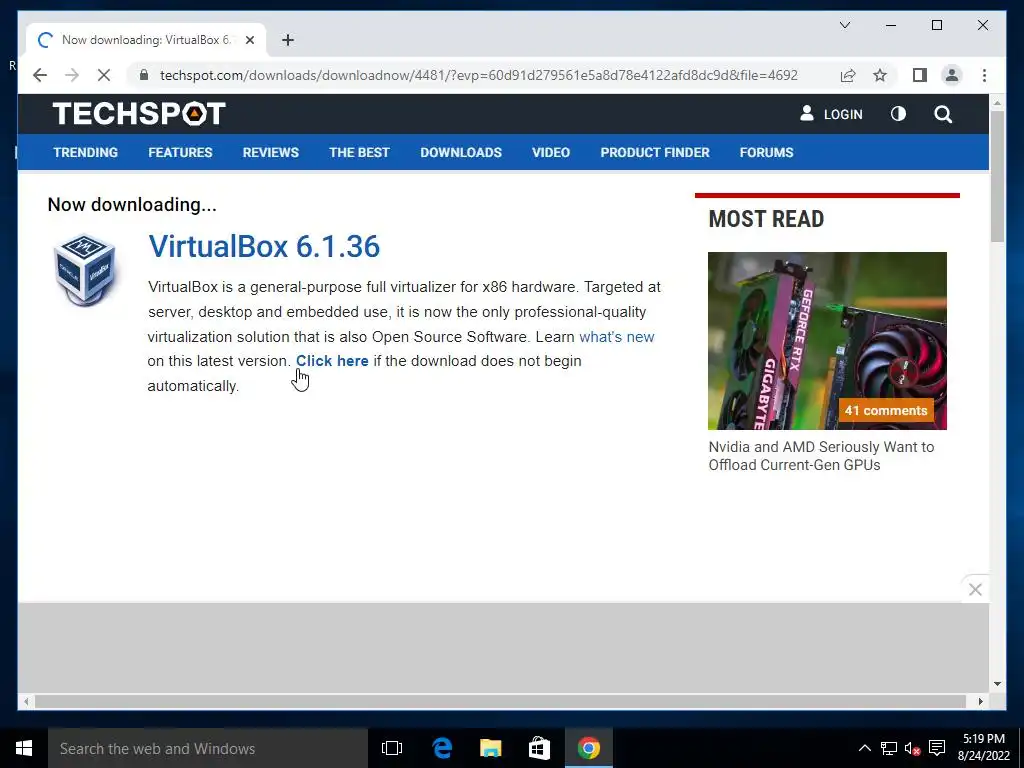Screen dimensions: 1024x768
Task: Click the address bar URL
Action: 479,75
